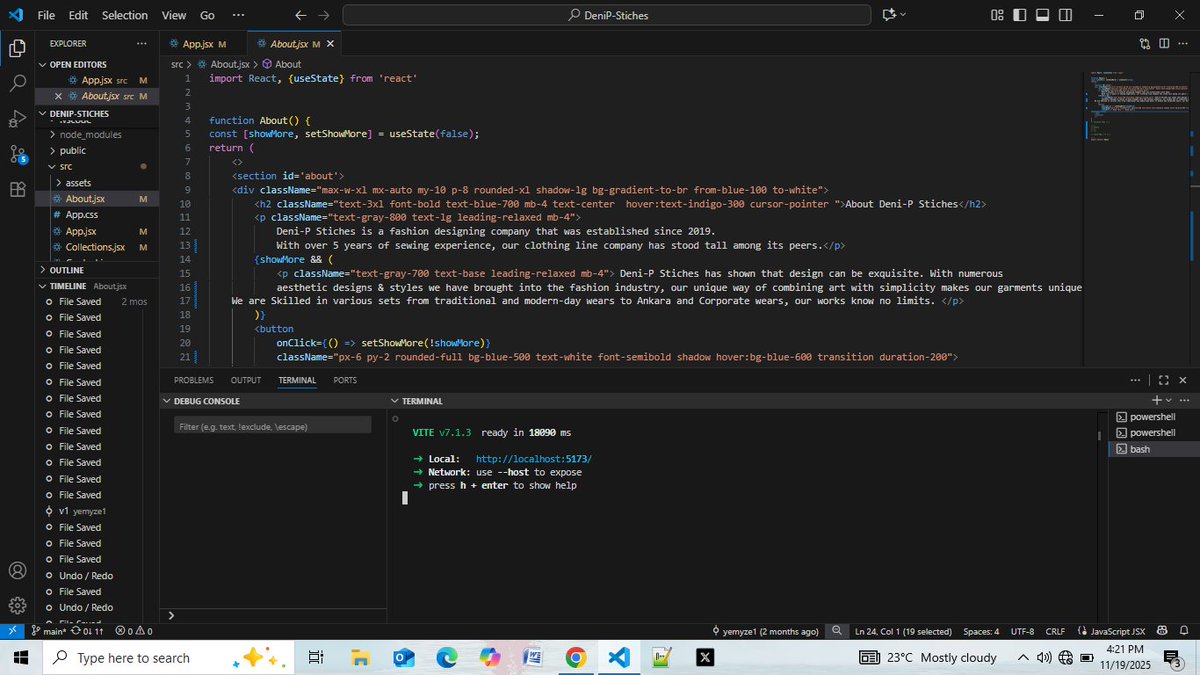1200x675 pixels.
Task: Open the Accounts icon near the bottom left
Action: (x=16, y=571)
